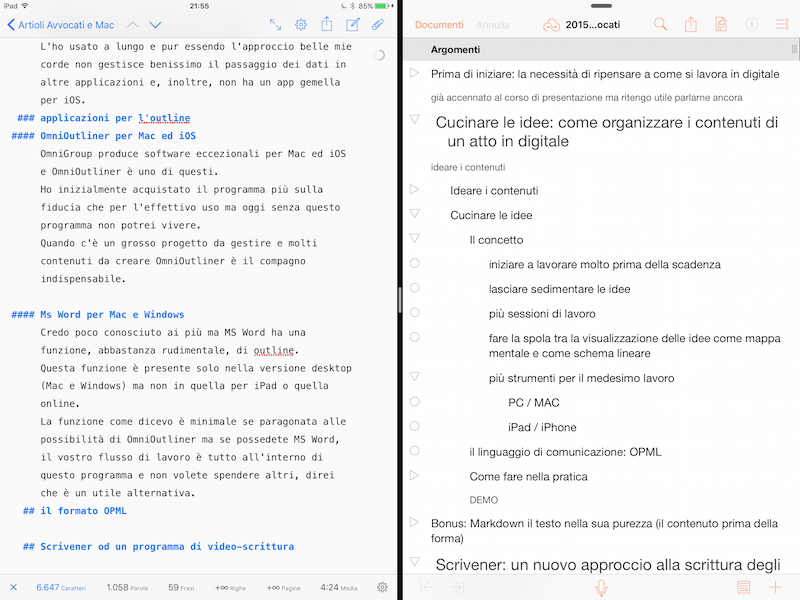Collapse the Cucinare le idee sub-row
The height and width of the screenshot is (600, 800).
(x=415, y=214)
